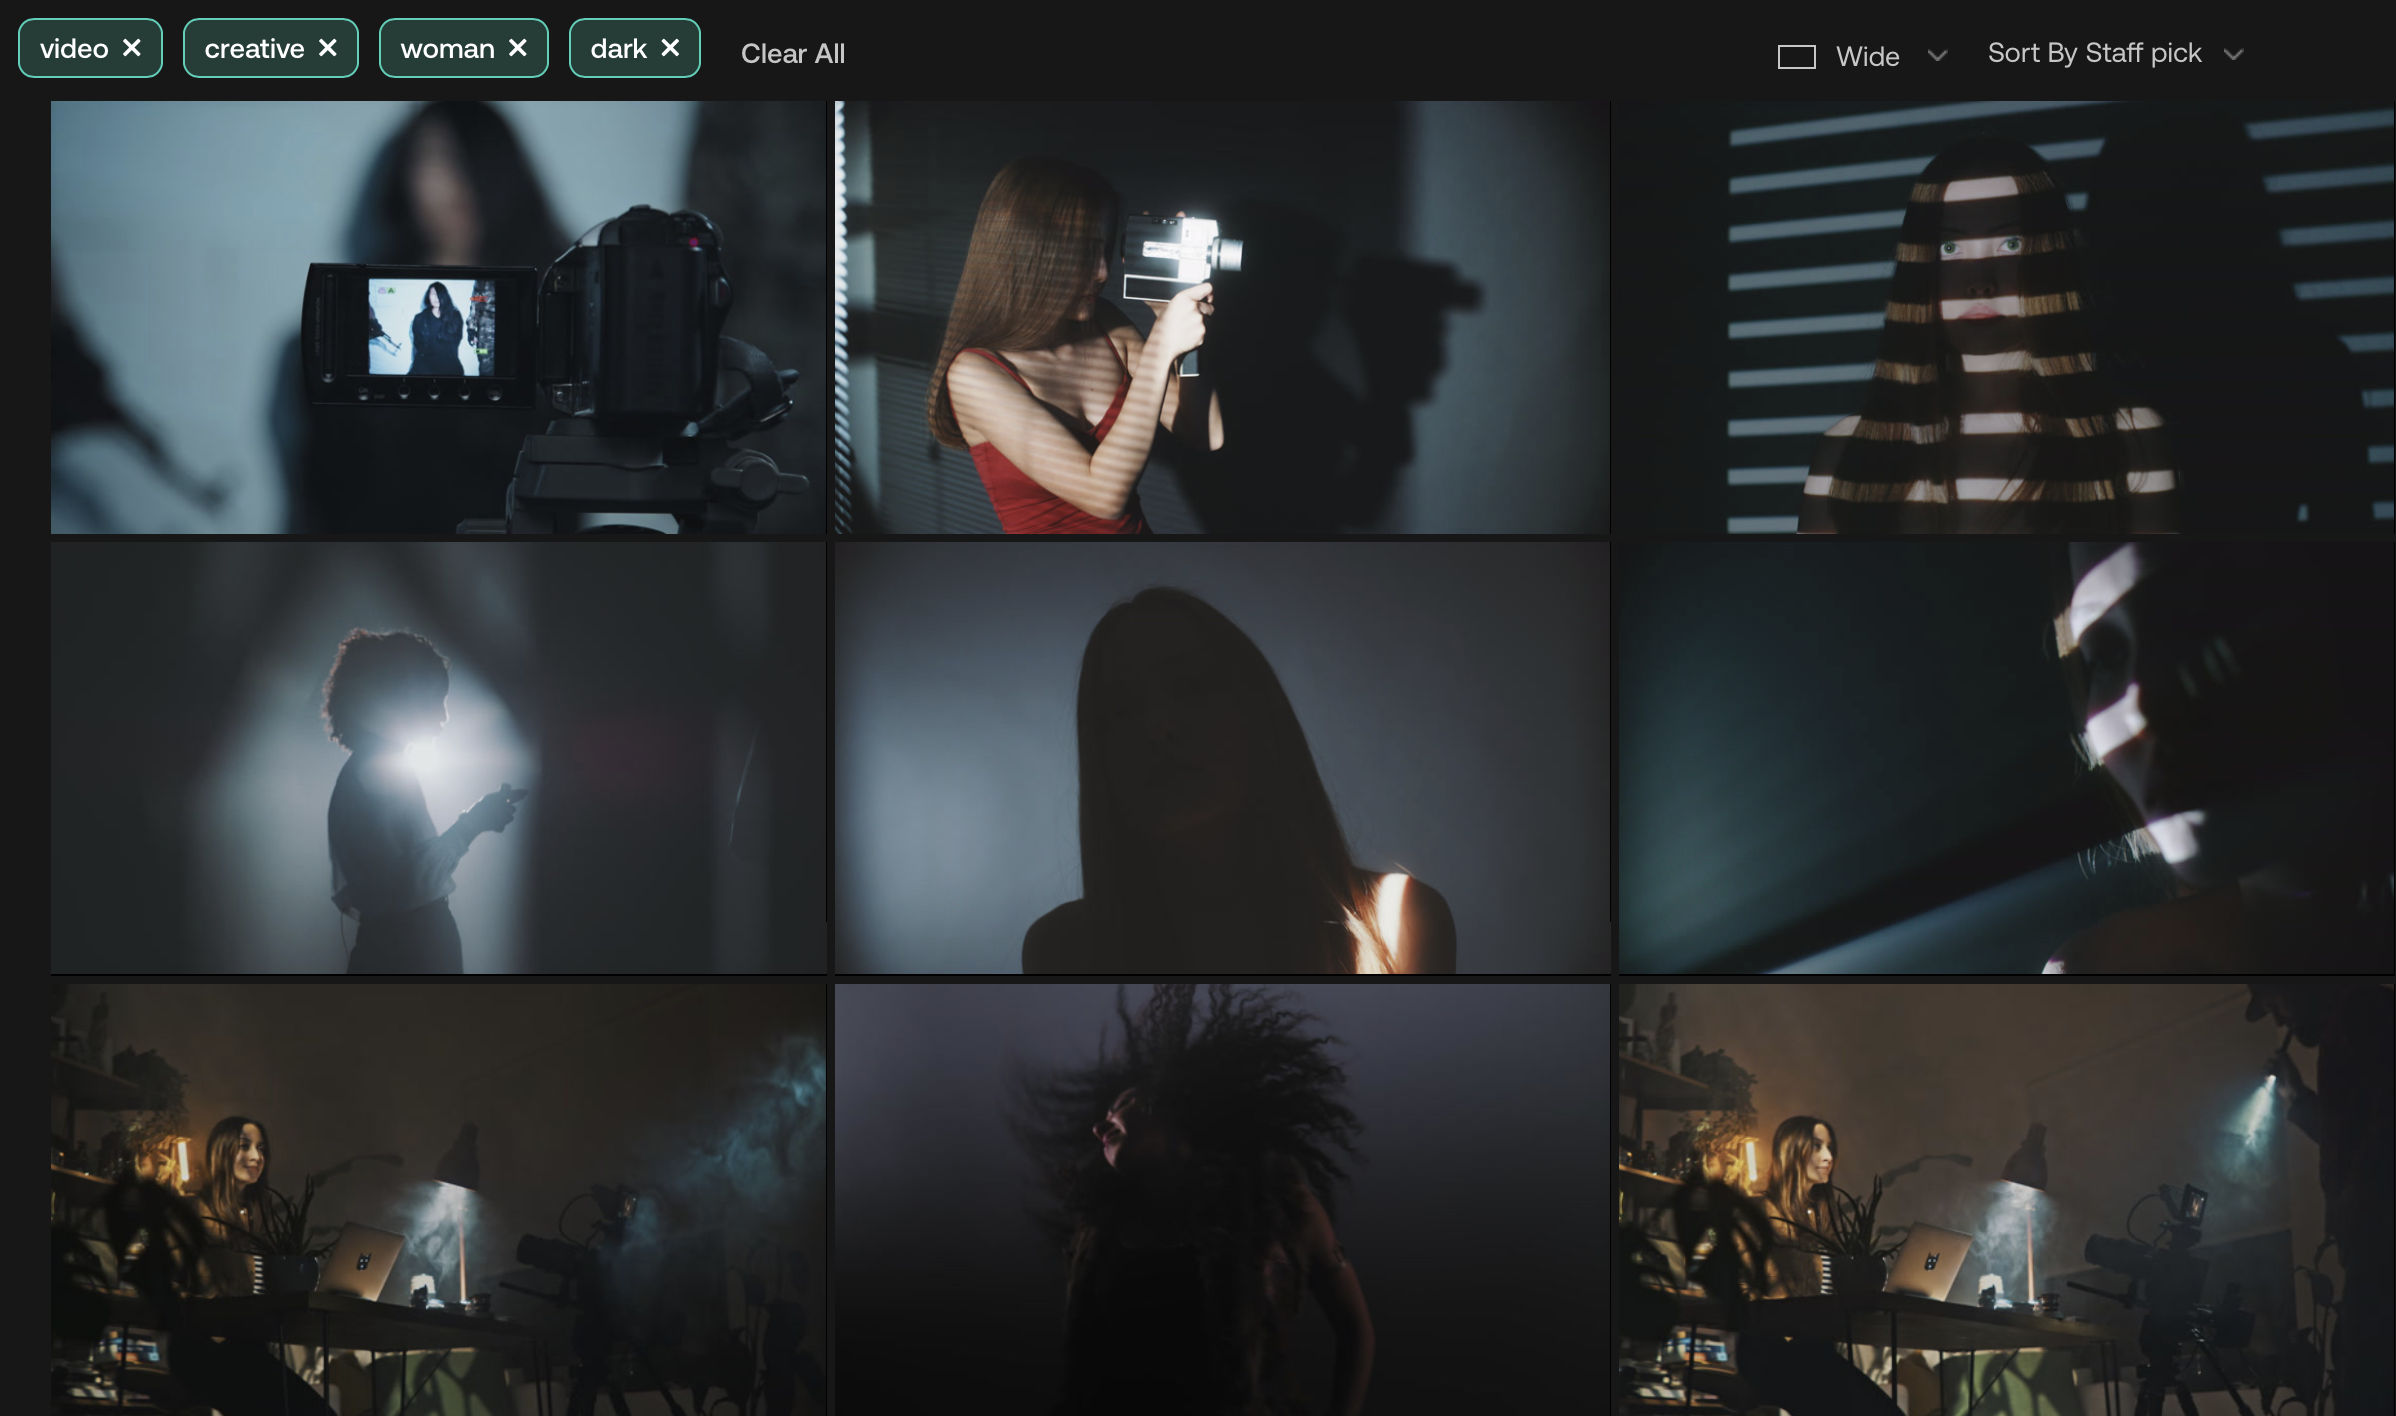The height and width of the screenshot is (1416, 2396).
Task: Expand the Sort By chevron arrow
Action: click(2233, 55)
